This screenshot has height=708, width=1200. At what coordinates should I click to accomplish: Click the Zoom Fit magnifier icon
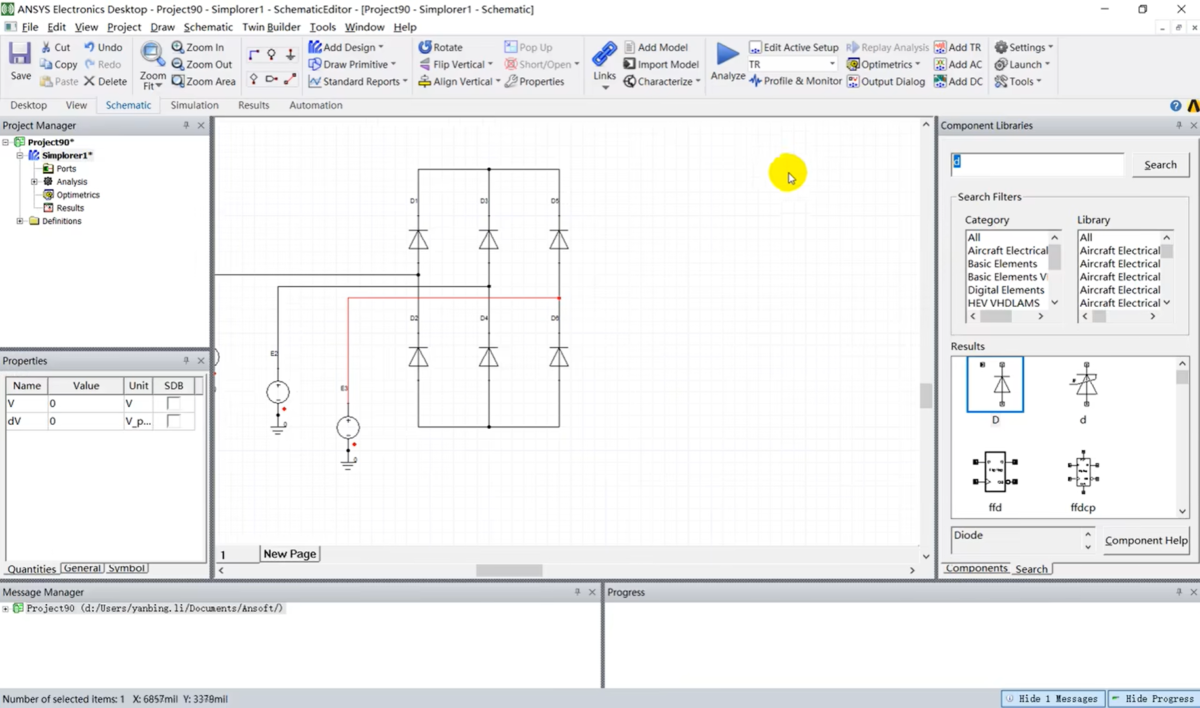(153, 55)
